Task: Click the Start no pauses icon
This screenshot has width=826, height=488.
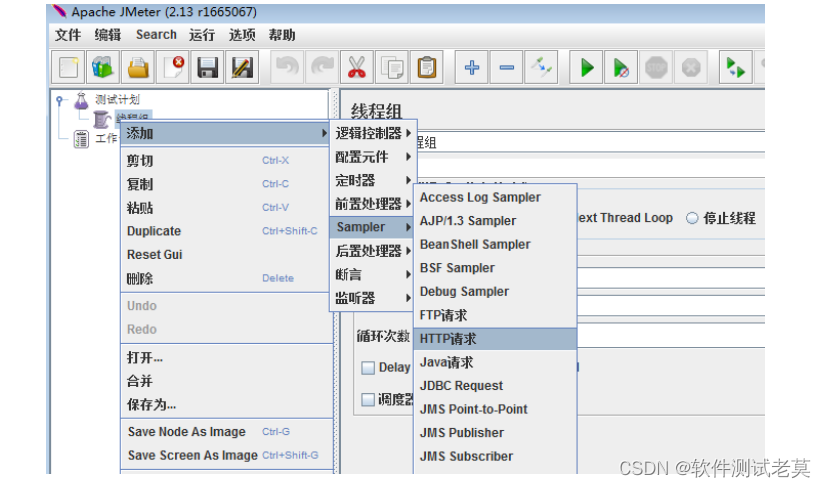Action: coord(621,67)
